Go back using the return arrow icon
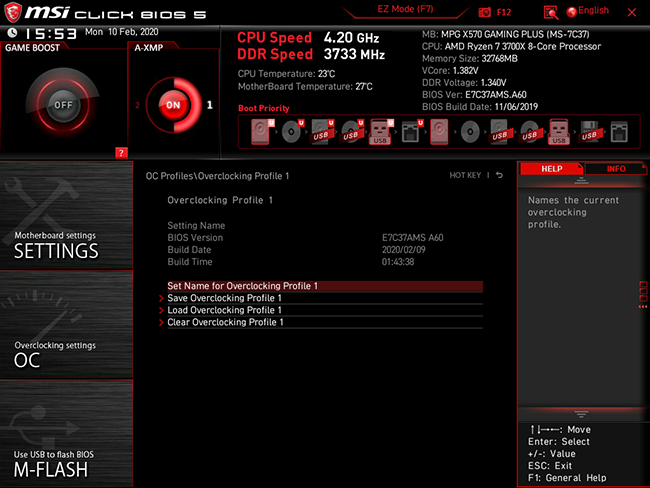650x488 pixels. (x=500, y=175)
